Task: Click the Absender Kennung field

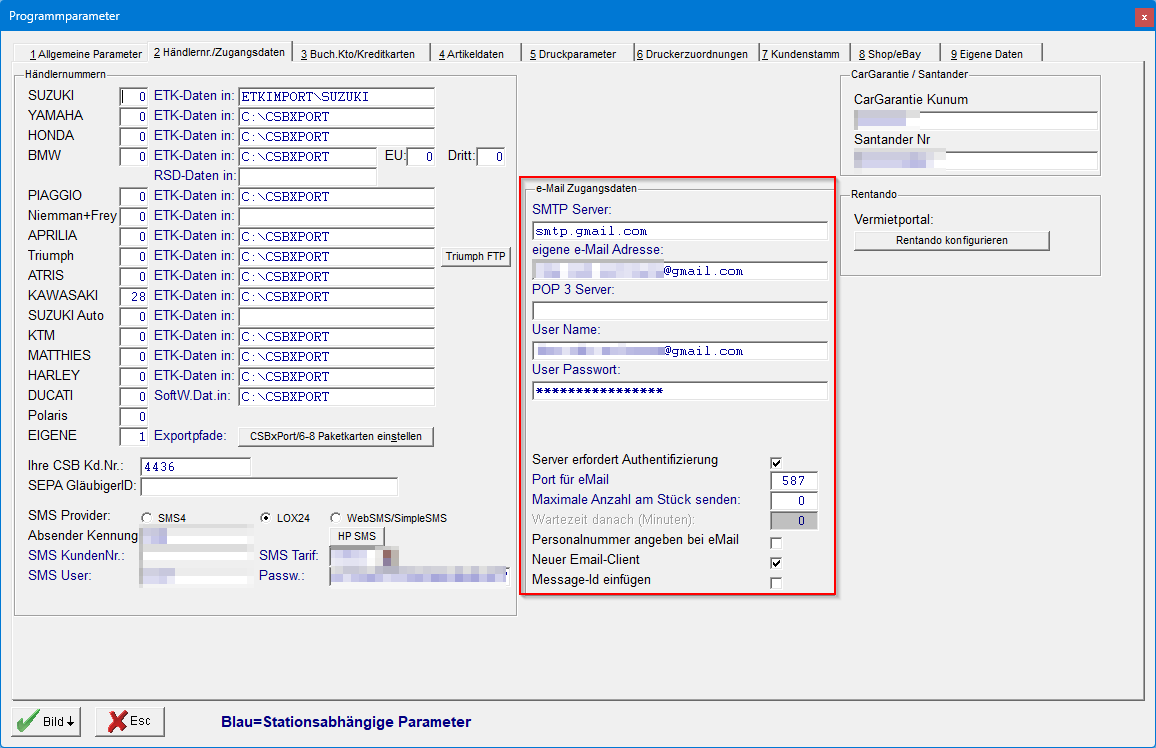Action: (x=196, y=536)
